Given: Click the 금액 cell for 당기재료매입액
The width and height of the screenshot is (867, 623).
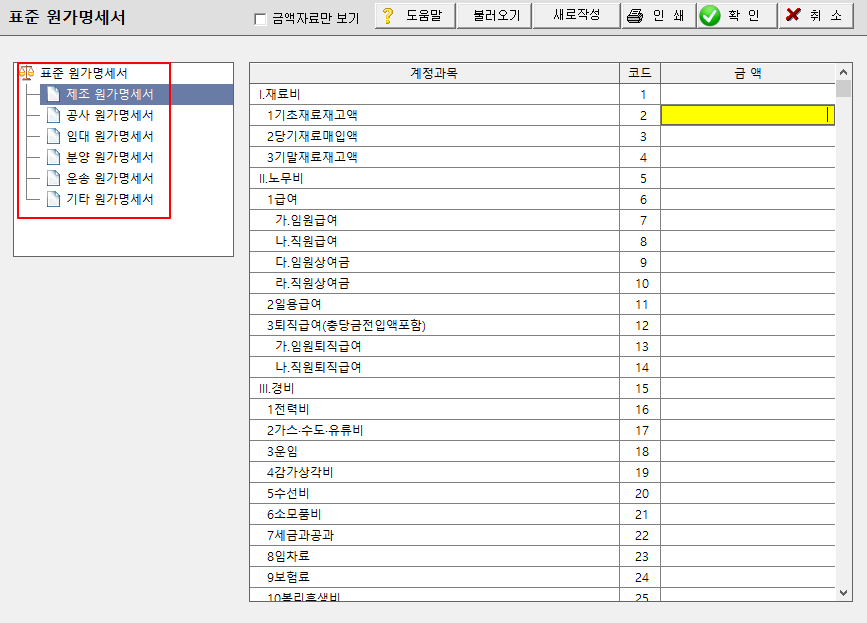Looking at the screenshot, I should [748, 136].
